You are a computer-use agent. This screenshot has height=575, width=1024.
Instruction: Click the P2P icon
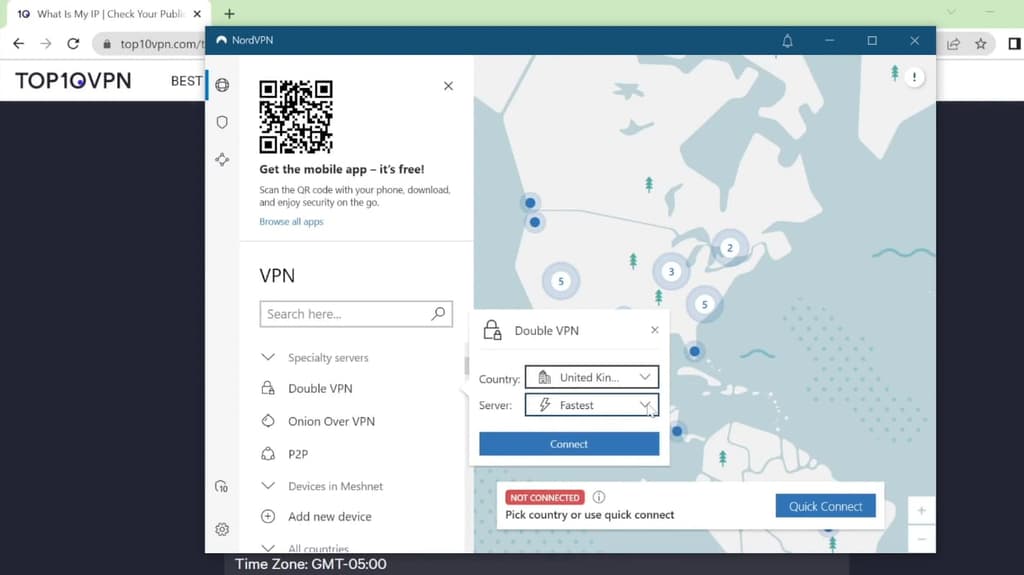click(x=268, y=453)
